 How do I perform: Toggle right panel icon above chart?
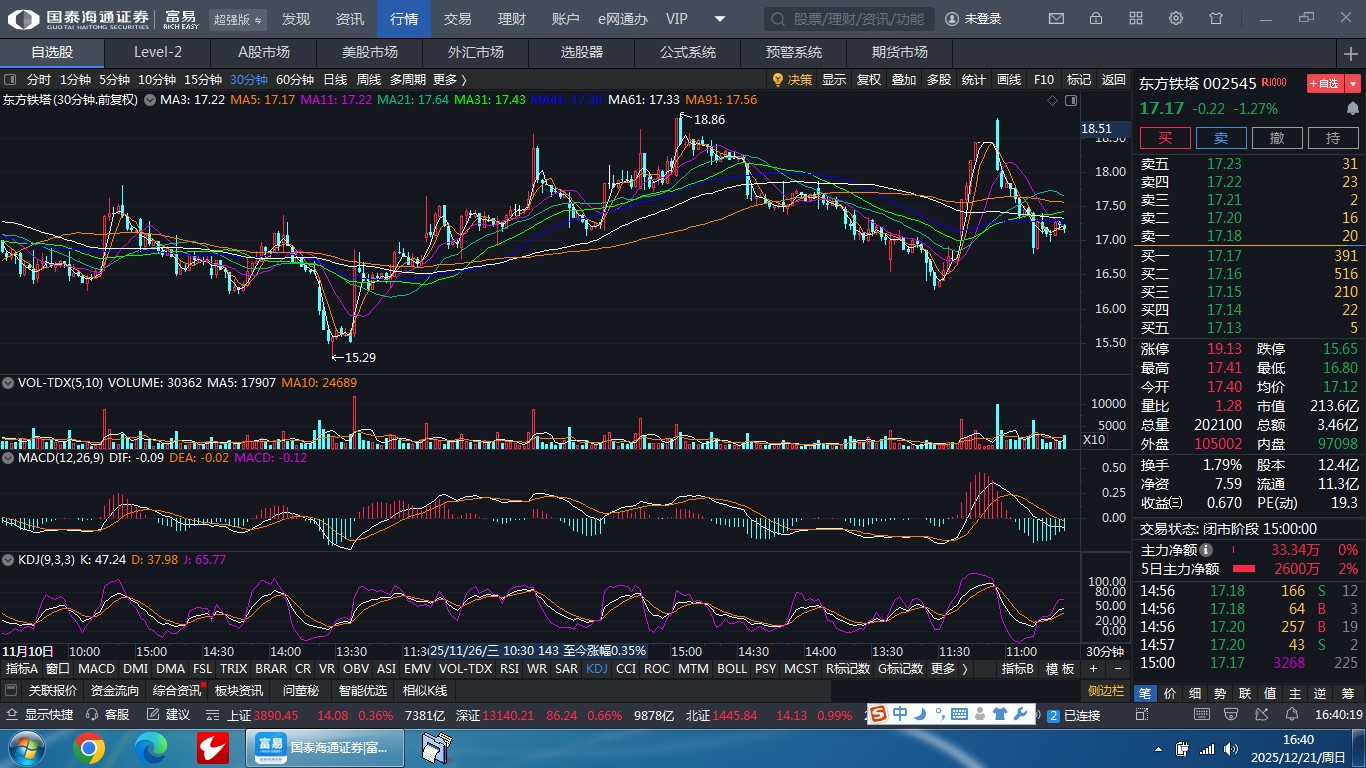(1071, 100)
